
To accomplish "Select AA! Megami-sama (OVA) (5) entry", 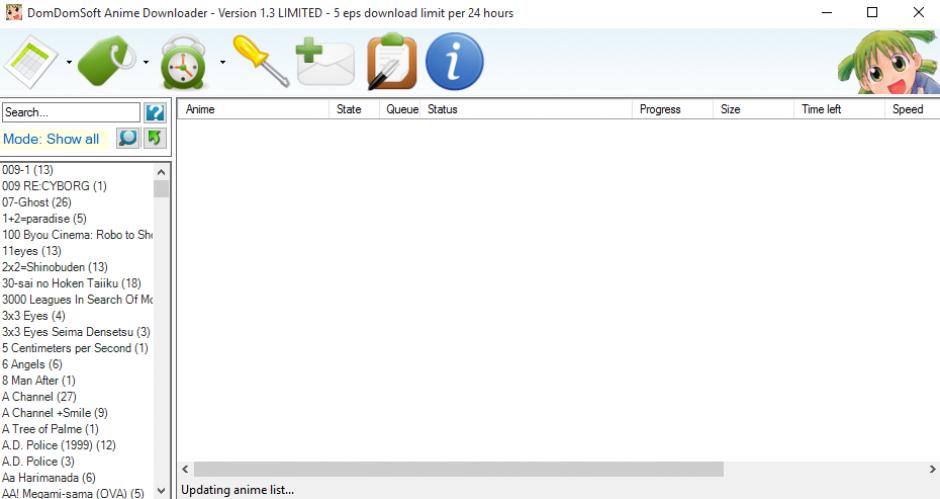I will point(77,493).
